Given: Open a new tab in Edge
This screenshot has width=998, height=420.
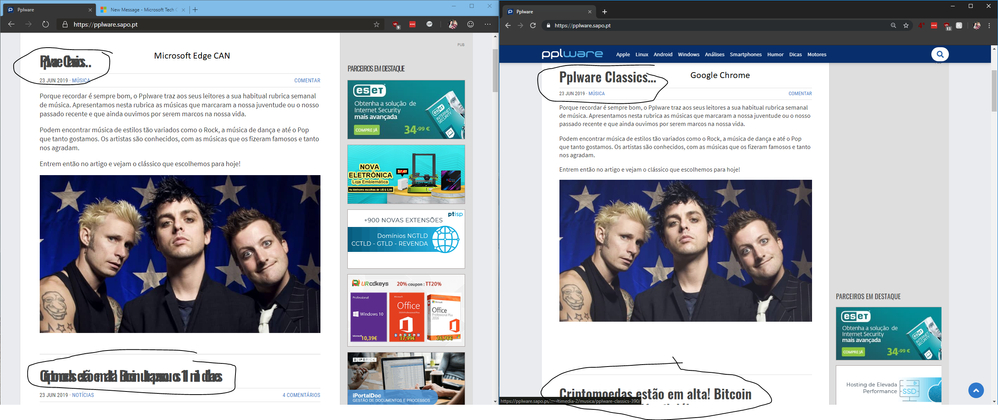Looking at the screenshot, I should click(x=195, y=10).
